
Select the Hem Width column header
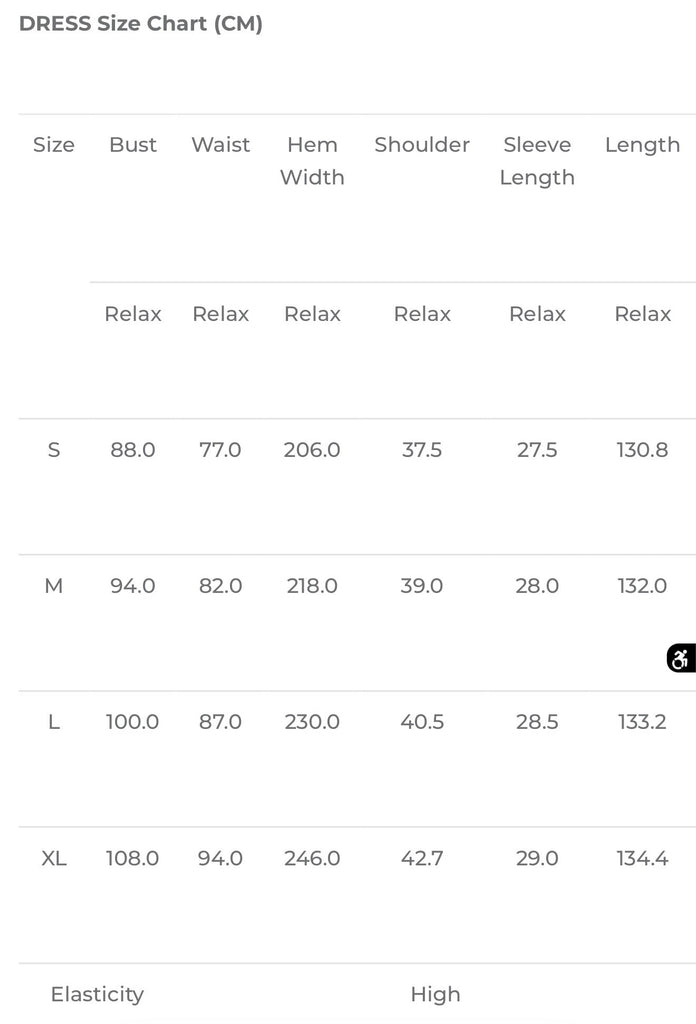(312, 161)
